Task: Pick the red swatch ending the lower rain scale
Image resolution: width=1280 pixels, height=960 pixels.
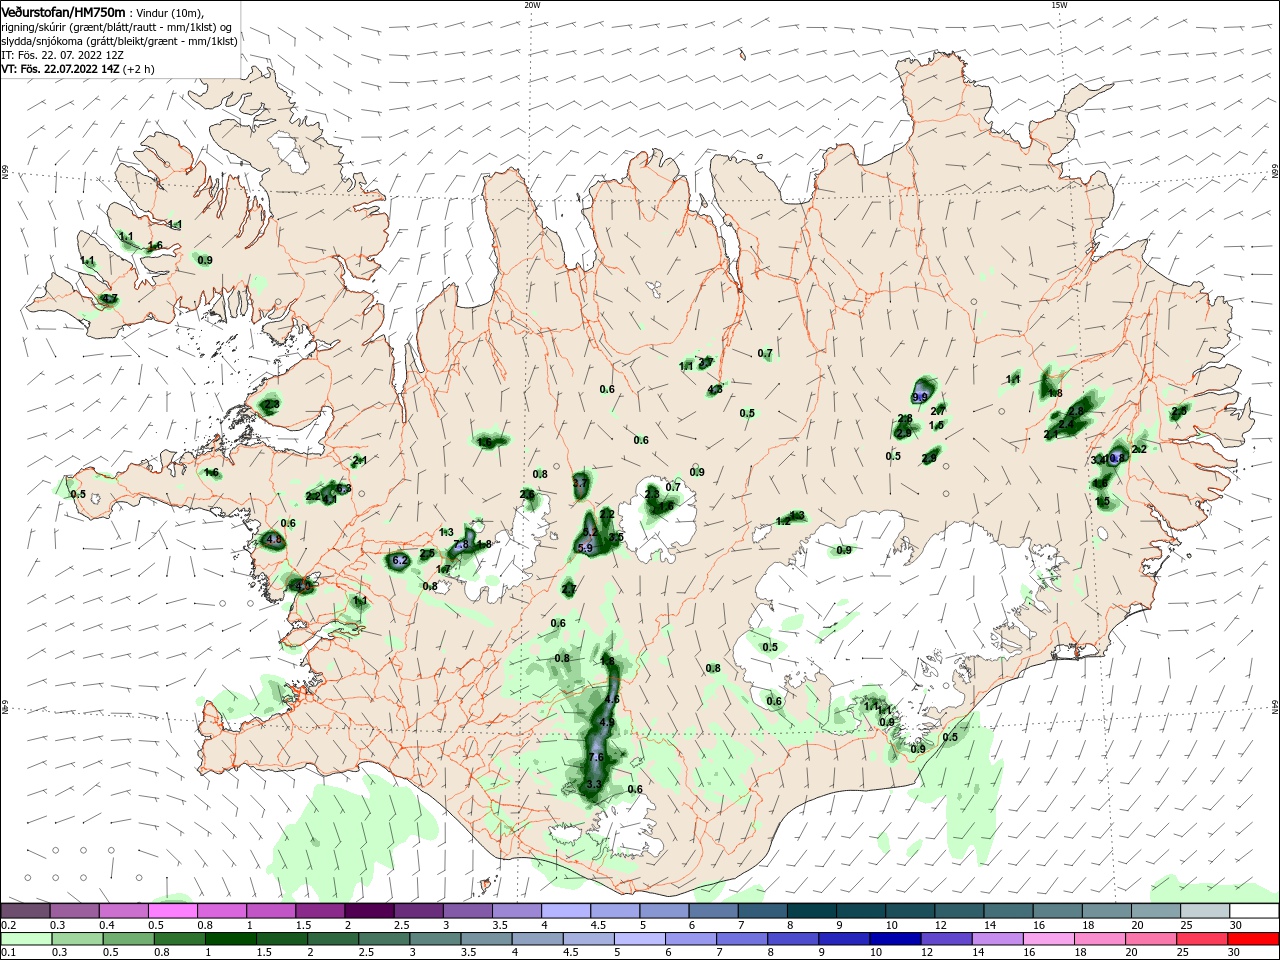Action: 1254,939
